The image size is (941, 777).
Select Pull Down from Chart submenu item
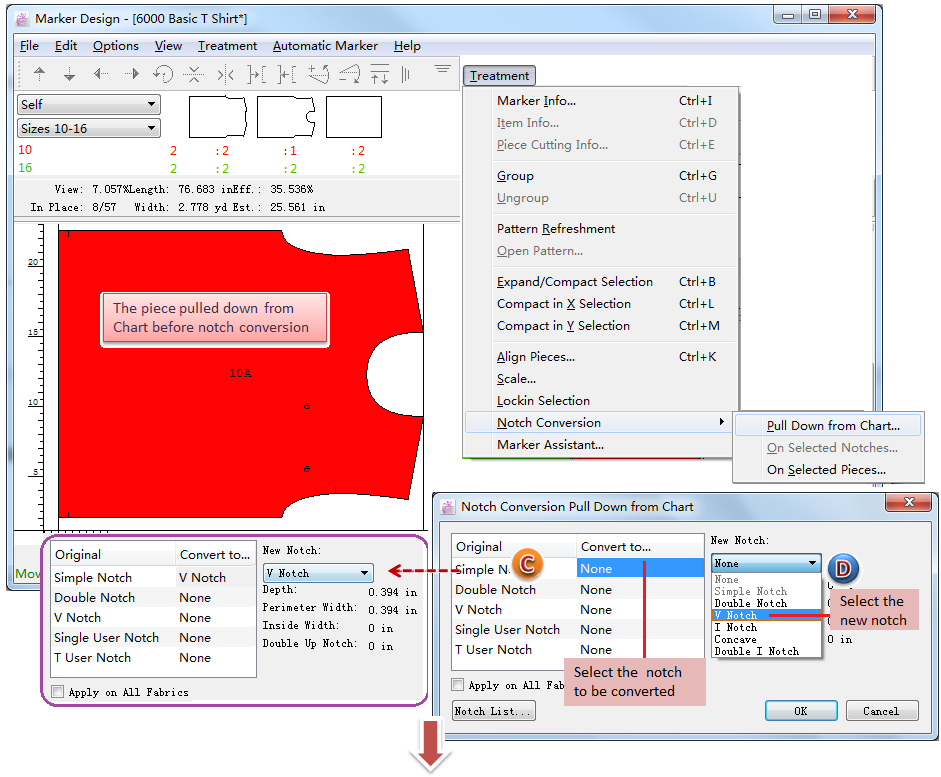click(x=832, y=426)
